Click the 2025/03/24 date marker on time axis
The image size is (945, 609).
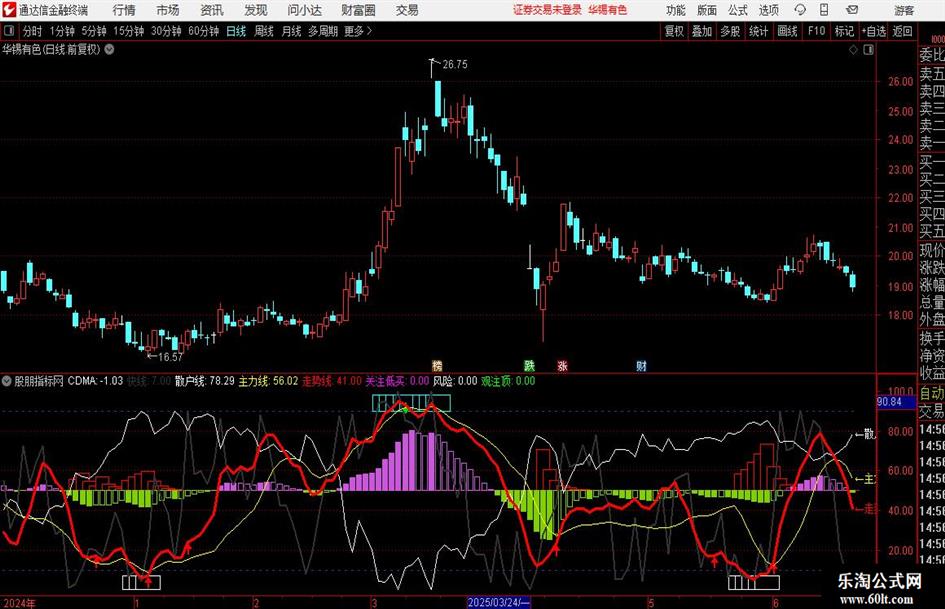(x=498, y=602)
